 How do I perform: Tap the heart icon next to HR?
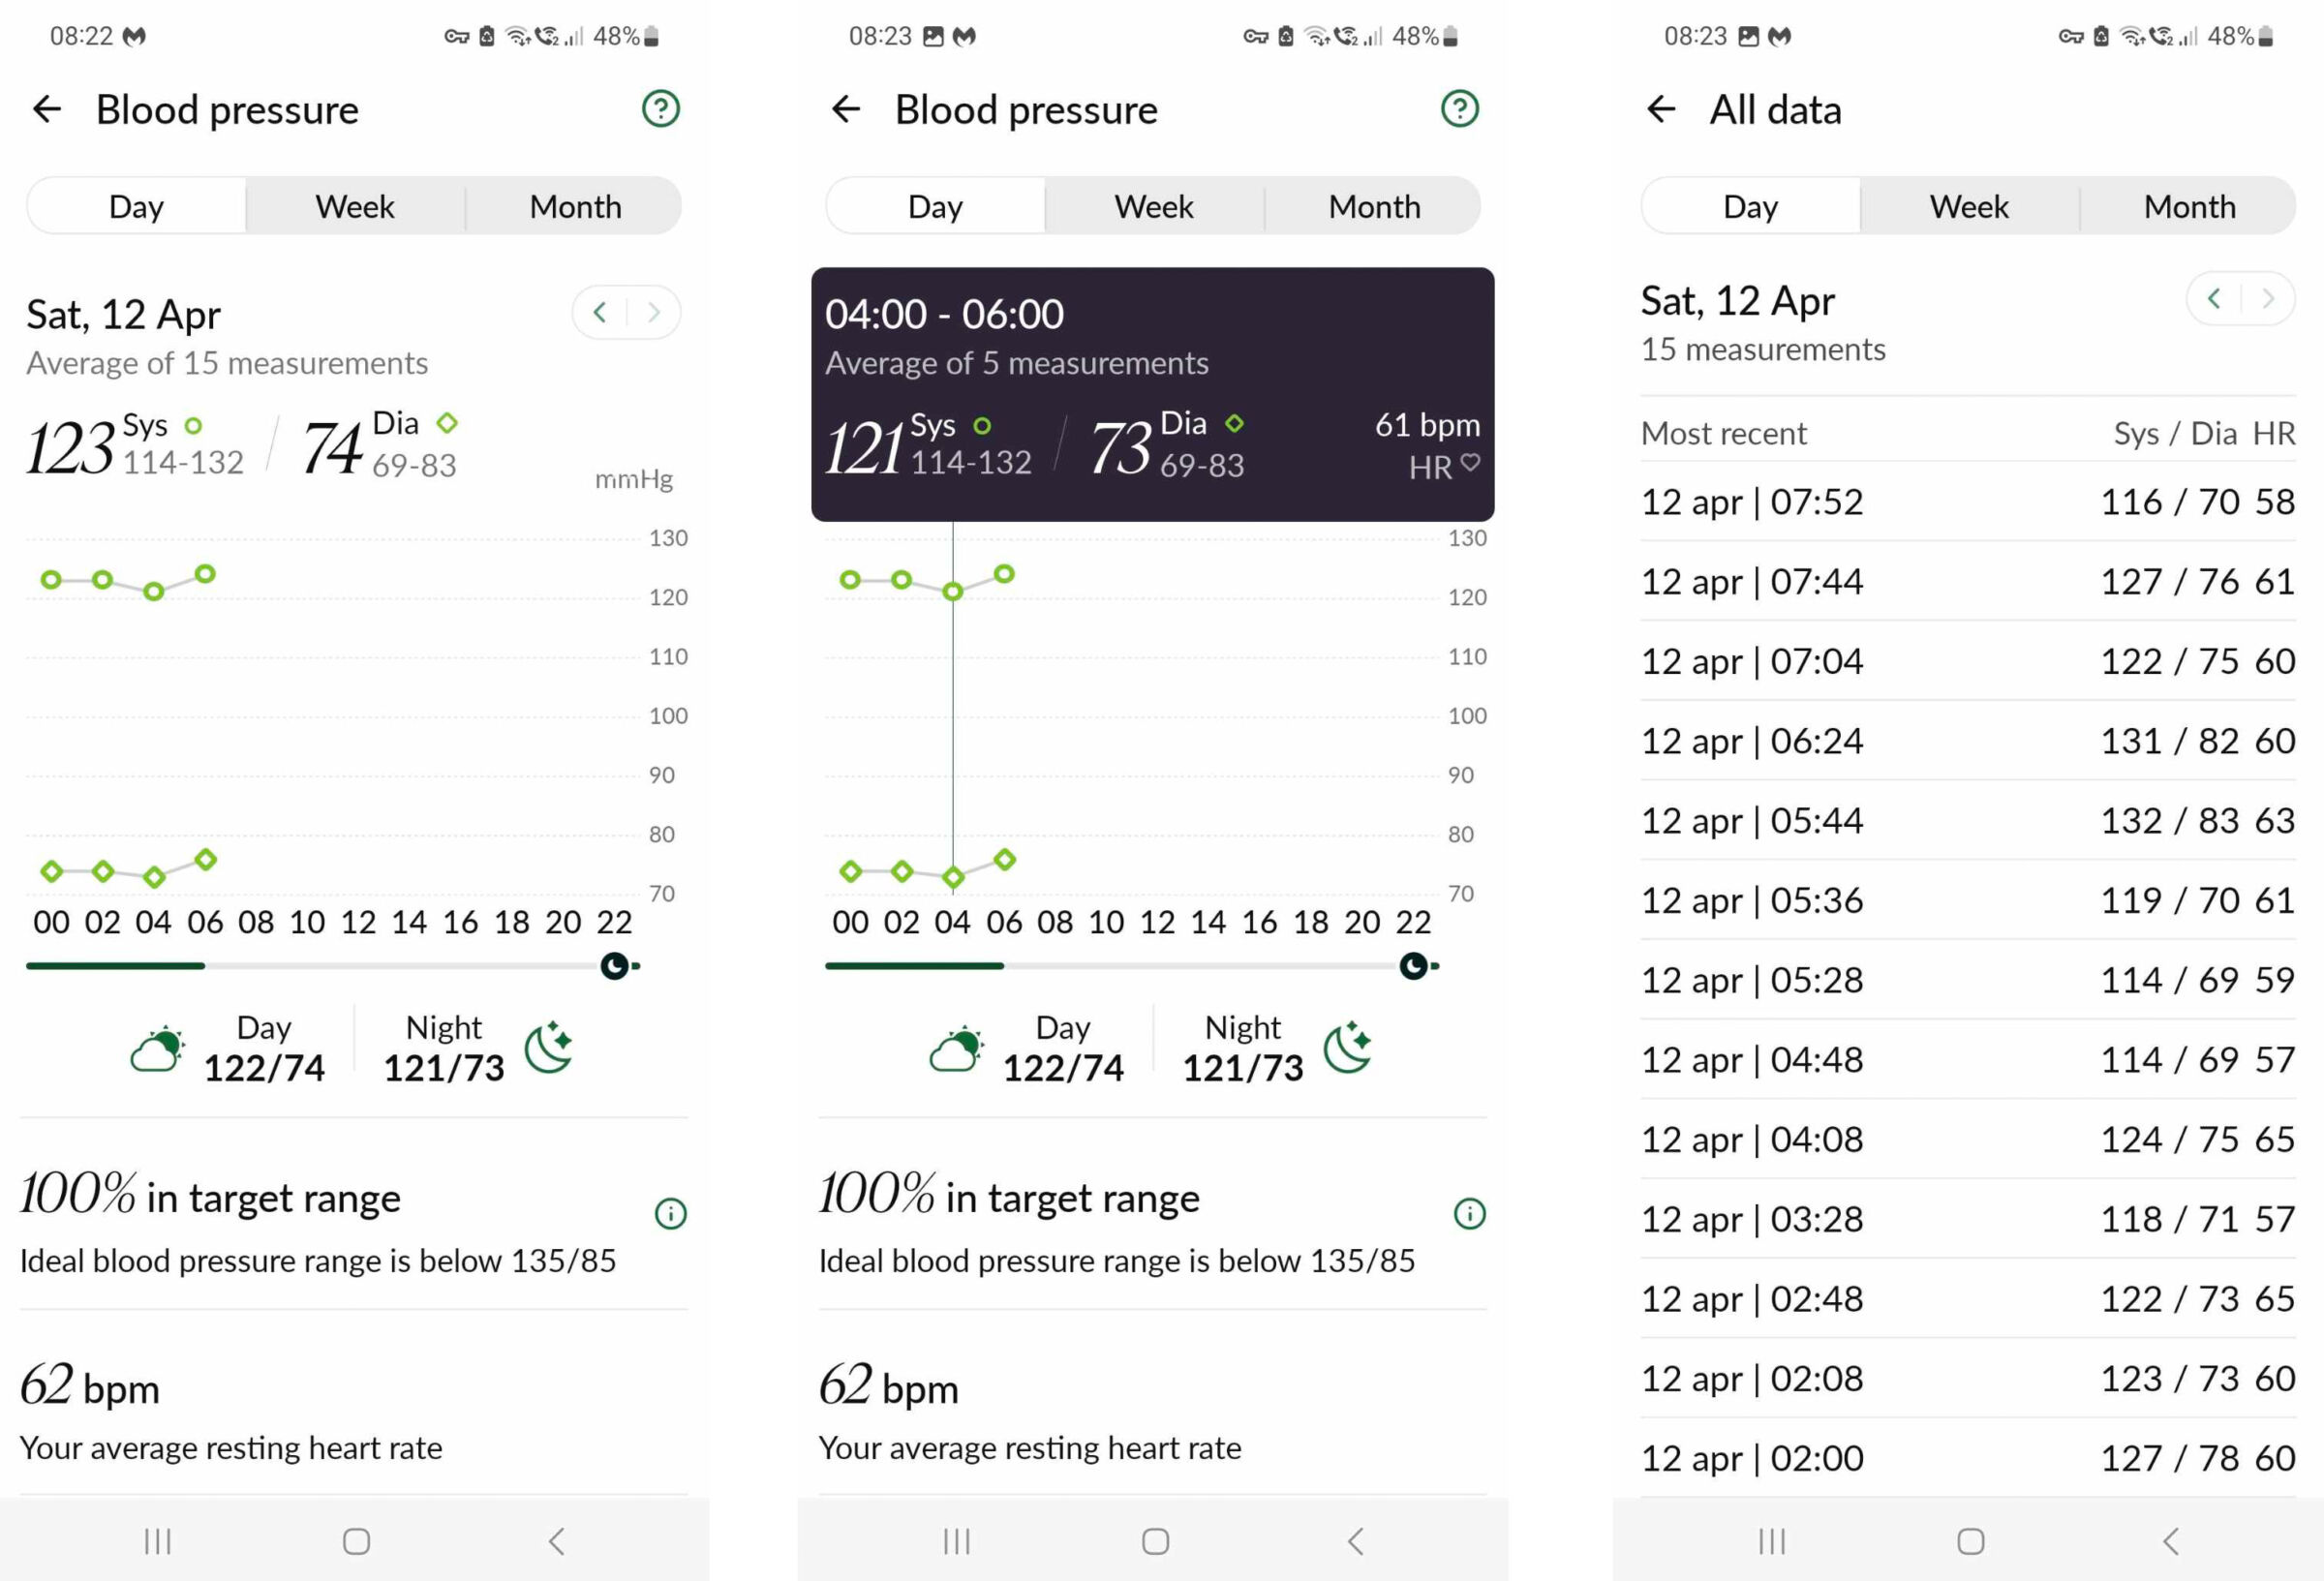coord(1469,466)
